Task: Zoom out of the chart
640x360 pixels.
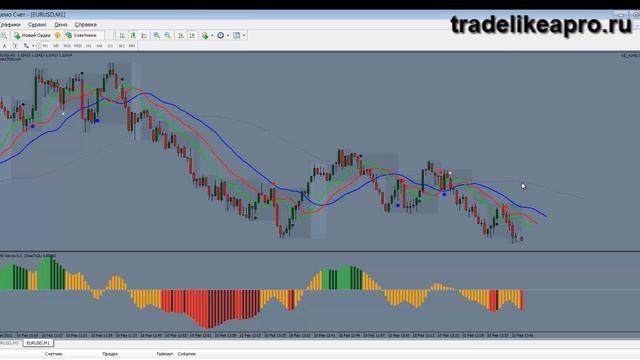Action: coord(168,36)
